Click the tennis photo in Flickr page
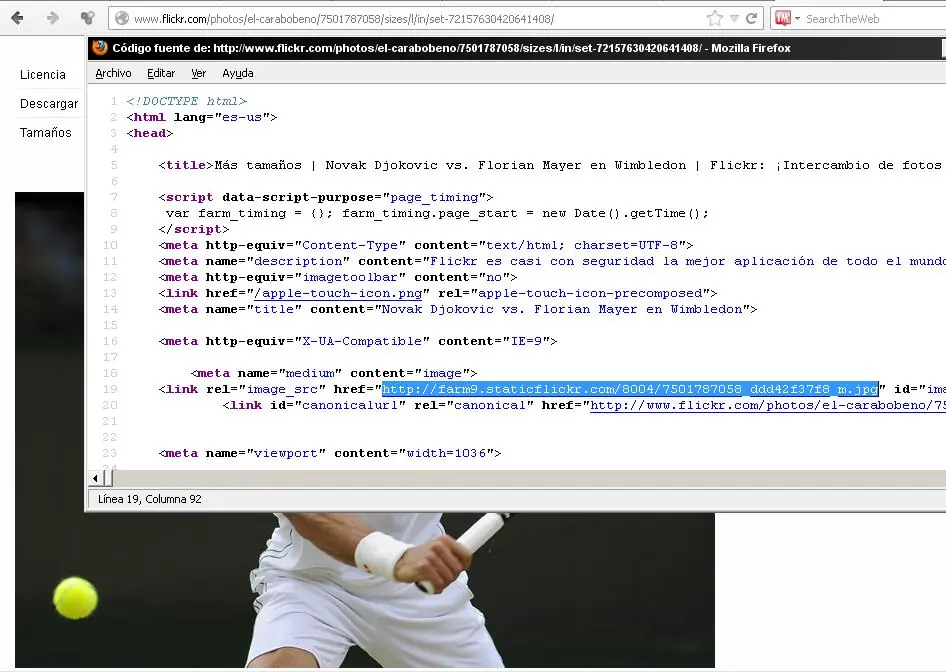946x672 pixels. (x=364, y=589)
